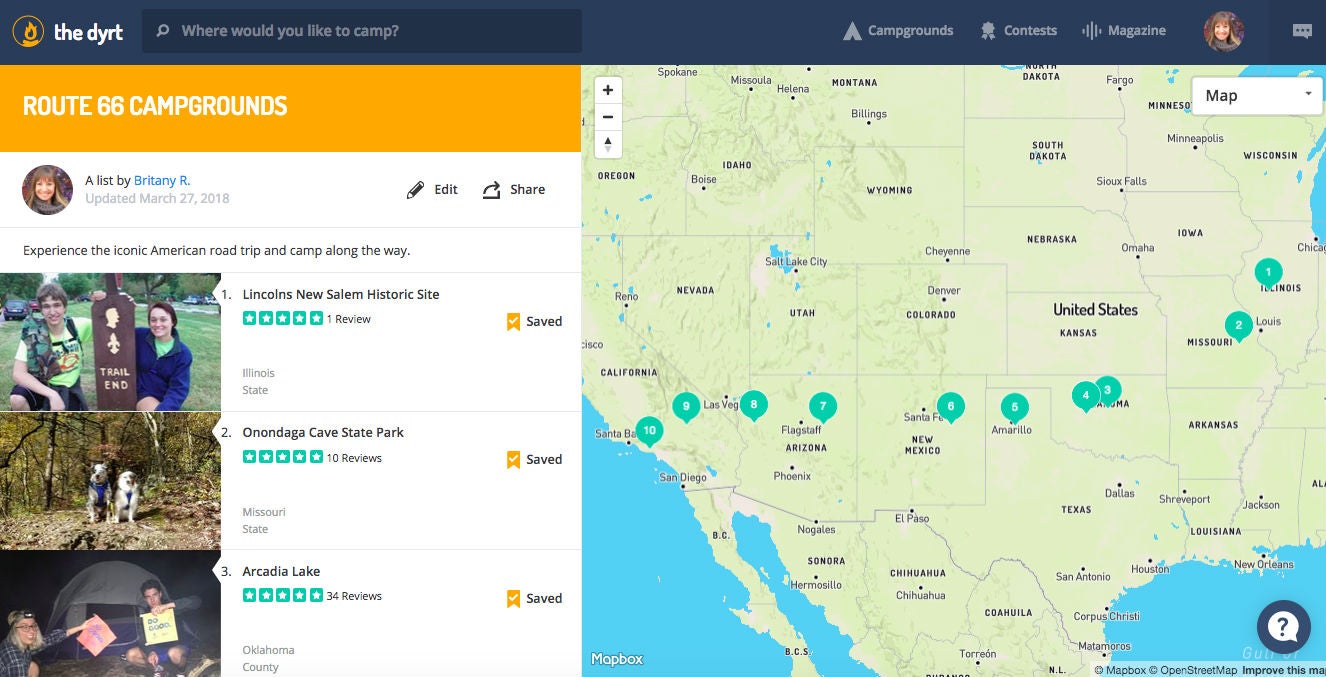Screen dimensions: 1326x677
Task: Open Lincolns New Salem Historic Site
Action: point(341,295)
